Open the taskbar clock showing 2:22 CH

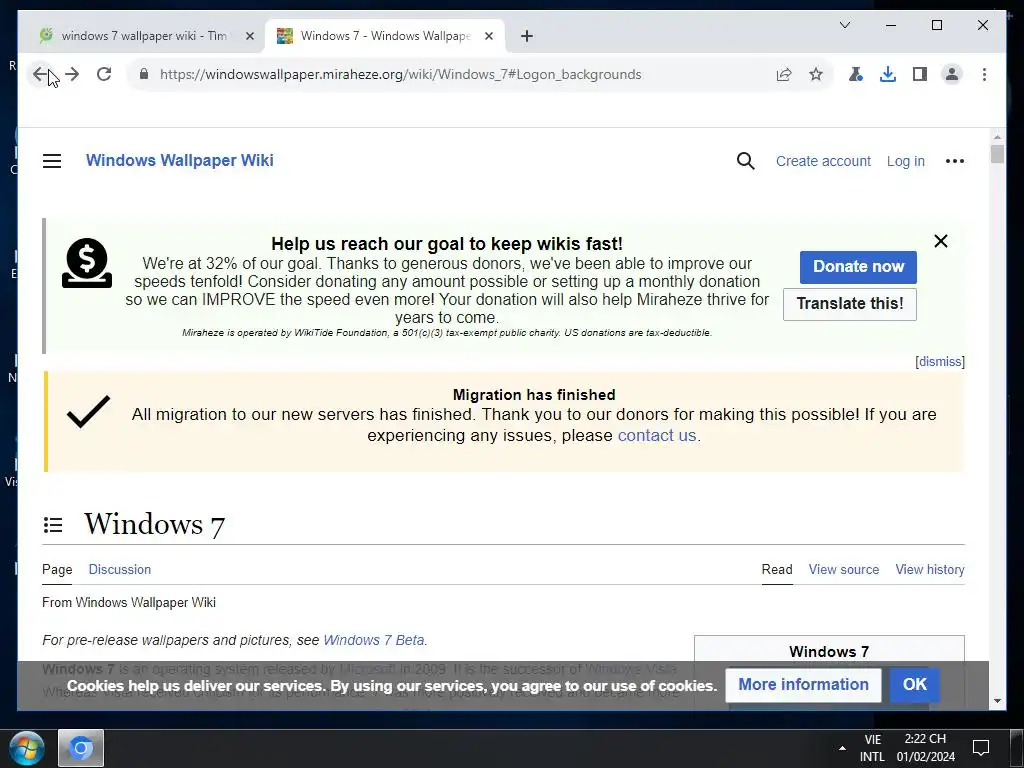click(925, 748)
